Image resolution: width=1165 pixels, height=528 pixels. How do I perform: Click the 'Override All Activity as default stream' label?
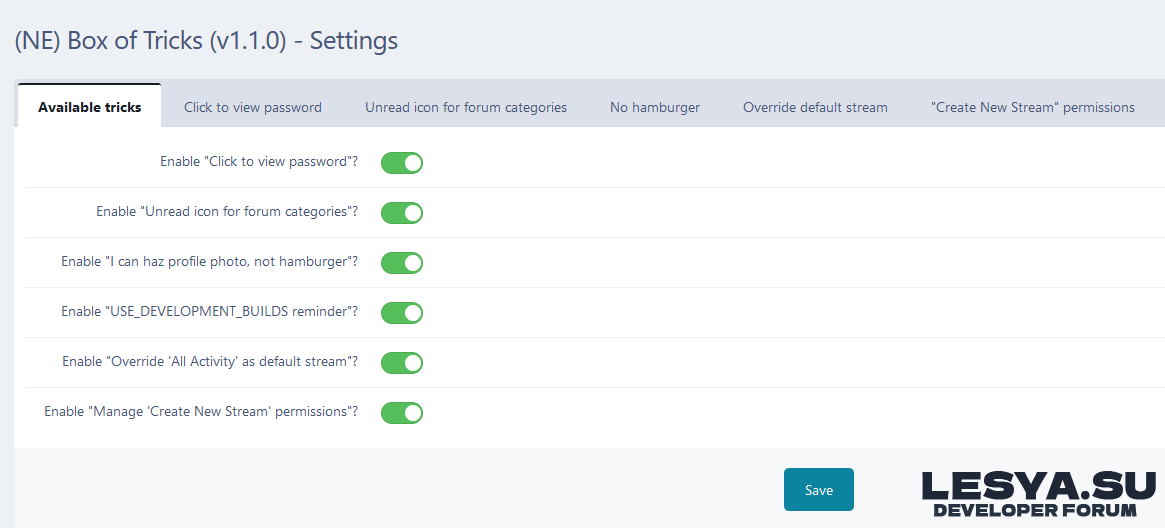point(210,362)
